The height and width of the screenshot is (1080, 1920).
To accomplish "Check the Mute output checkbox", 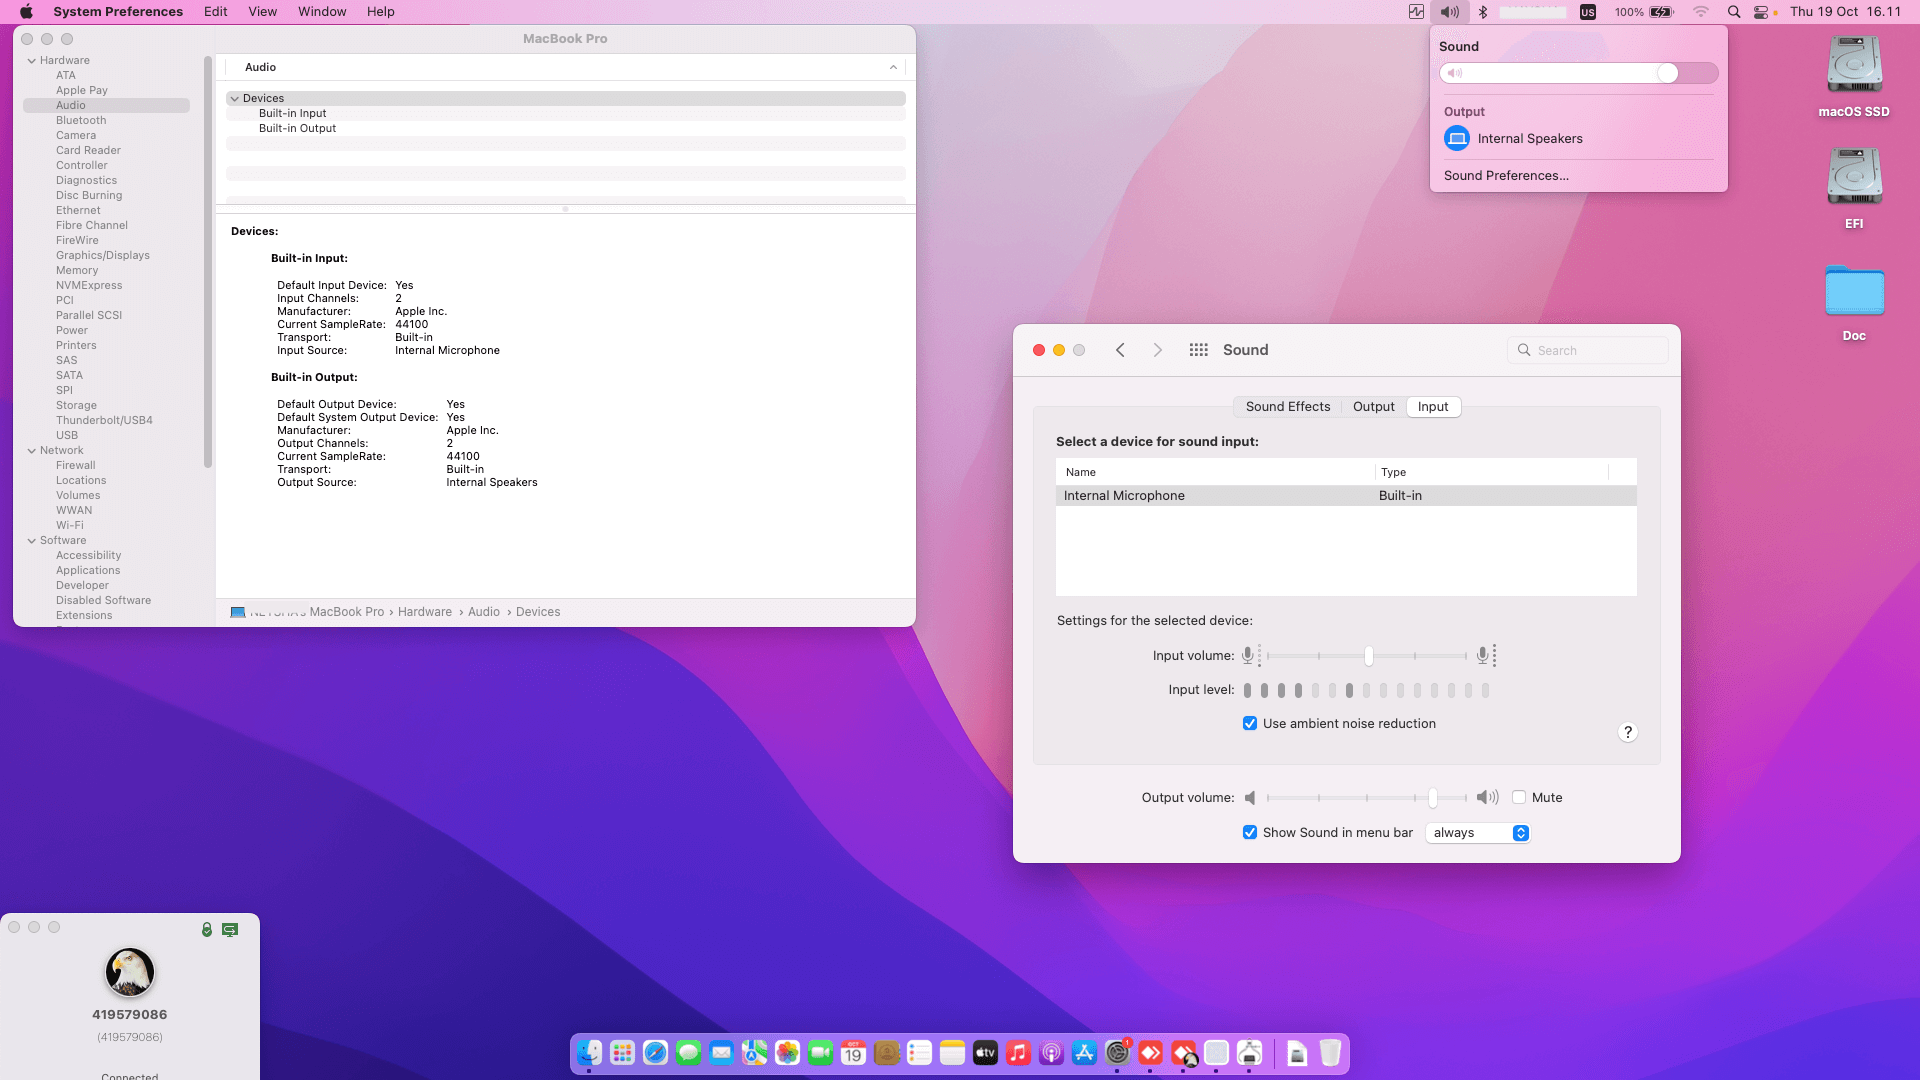I will (1519, 797).
